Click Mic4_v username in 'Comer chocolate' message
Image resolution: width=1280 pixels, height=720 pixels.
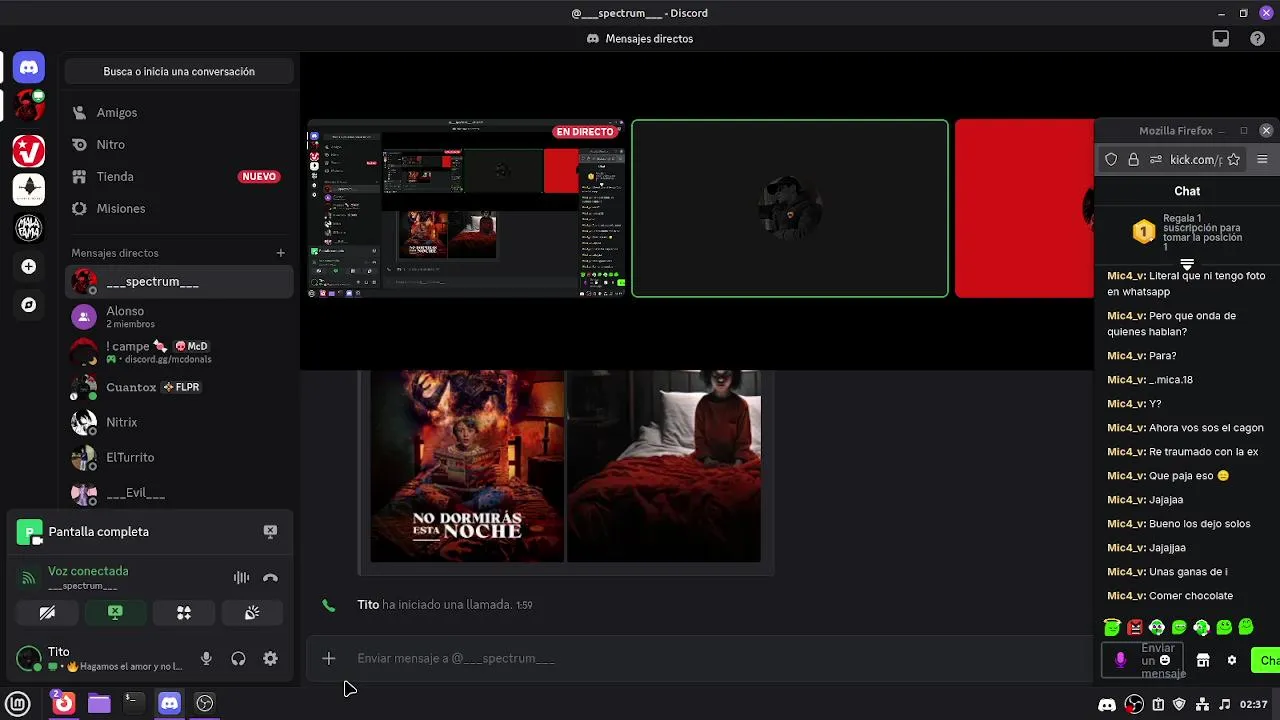pos(1126,596)
